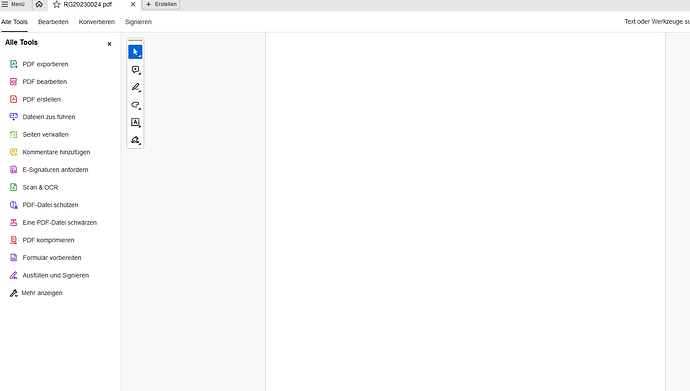
Task: Select the freehand lasso drawing tool
Action: click(135, 105)
